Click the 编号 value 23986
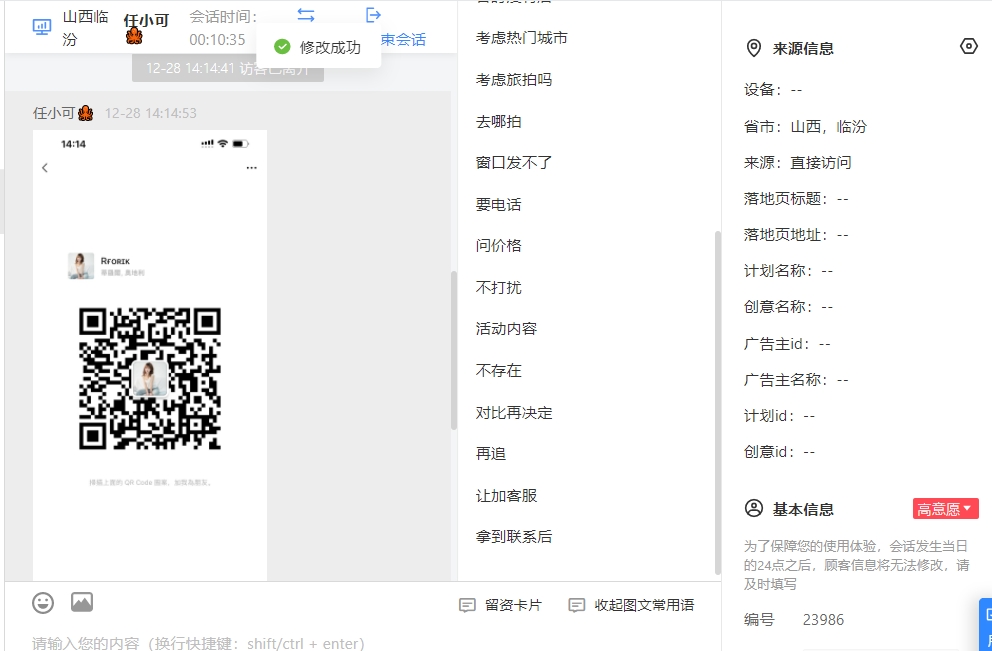The image size is (992, 651). (823, 619)
